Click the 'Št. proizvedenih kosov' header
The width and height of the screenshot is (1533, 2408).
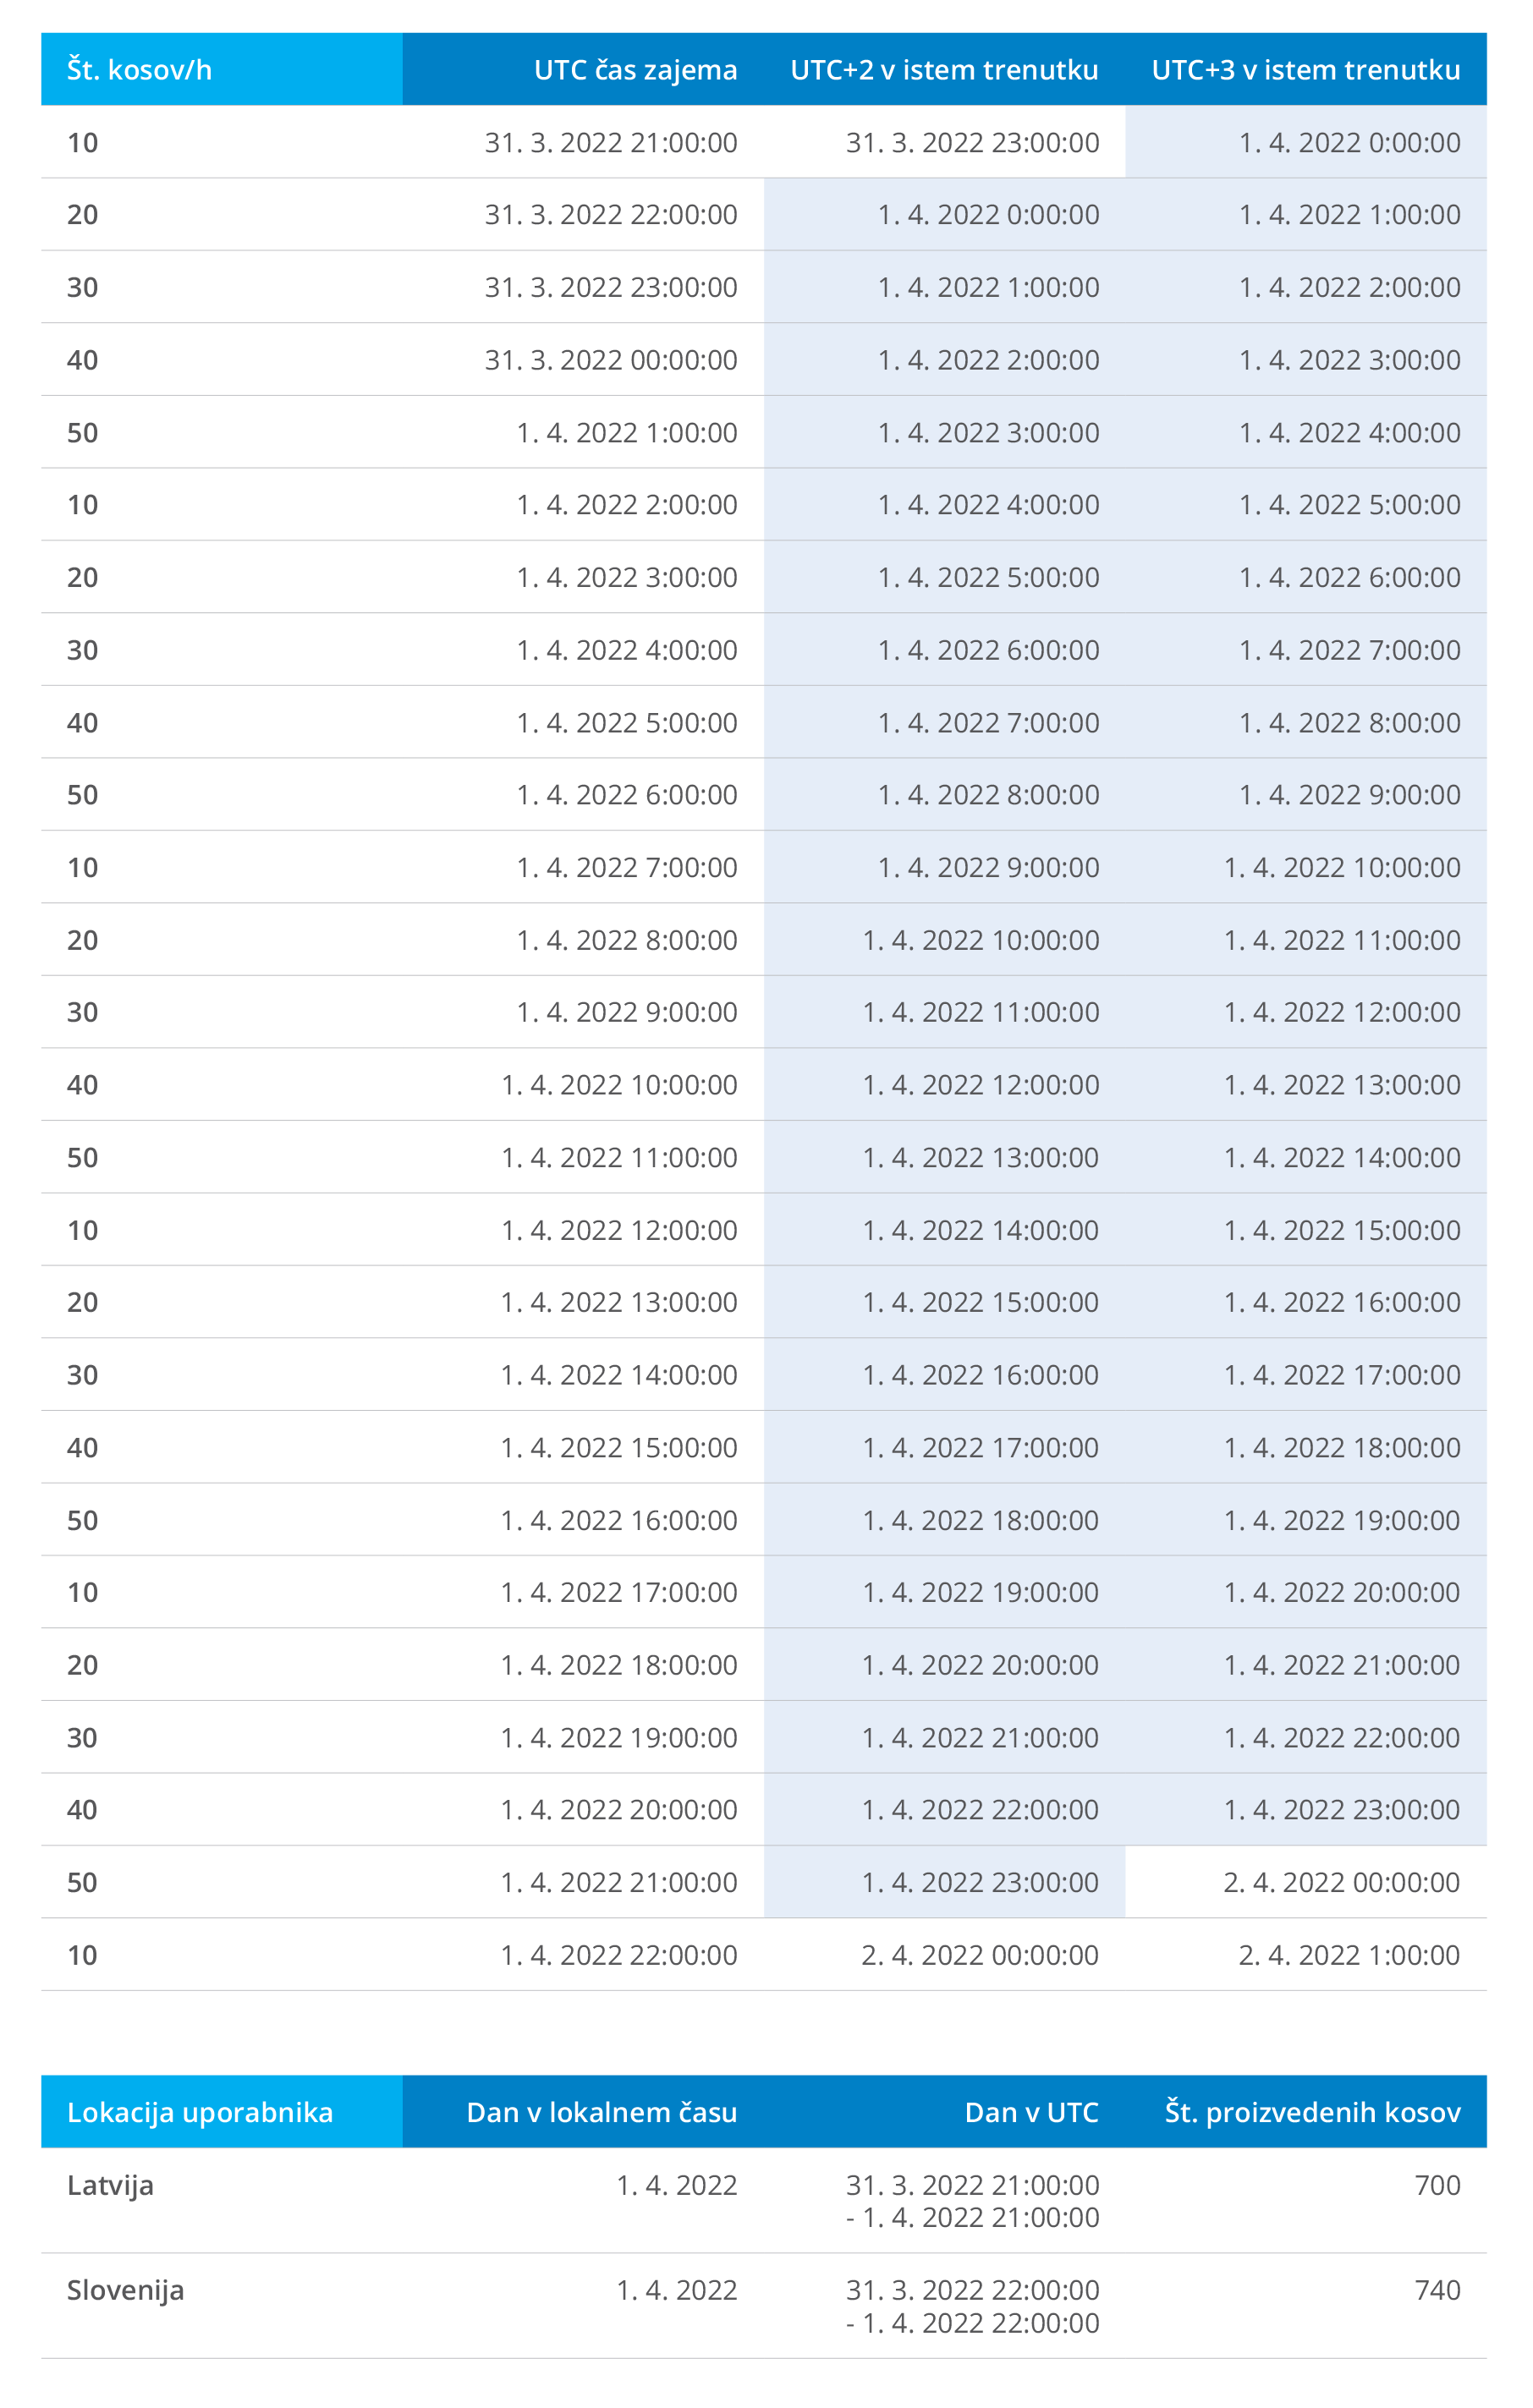point(1312,2112)
